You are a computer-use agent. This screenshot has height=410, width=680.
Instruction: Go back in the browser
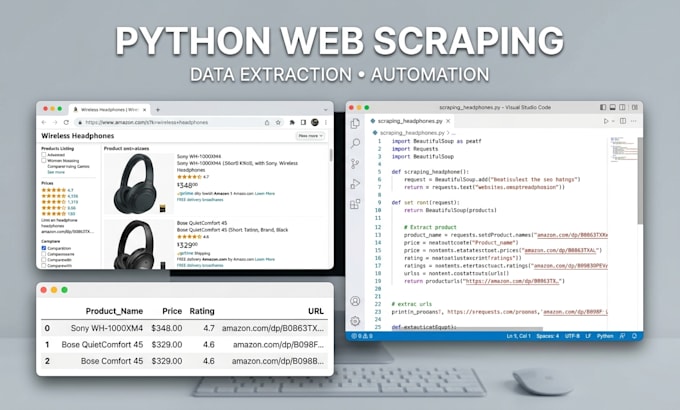click(x=44, y=122)
